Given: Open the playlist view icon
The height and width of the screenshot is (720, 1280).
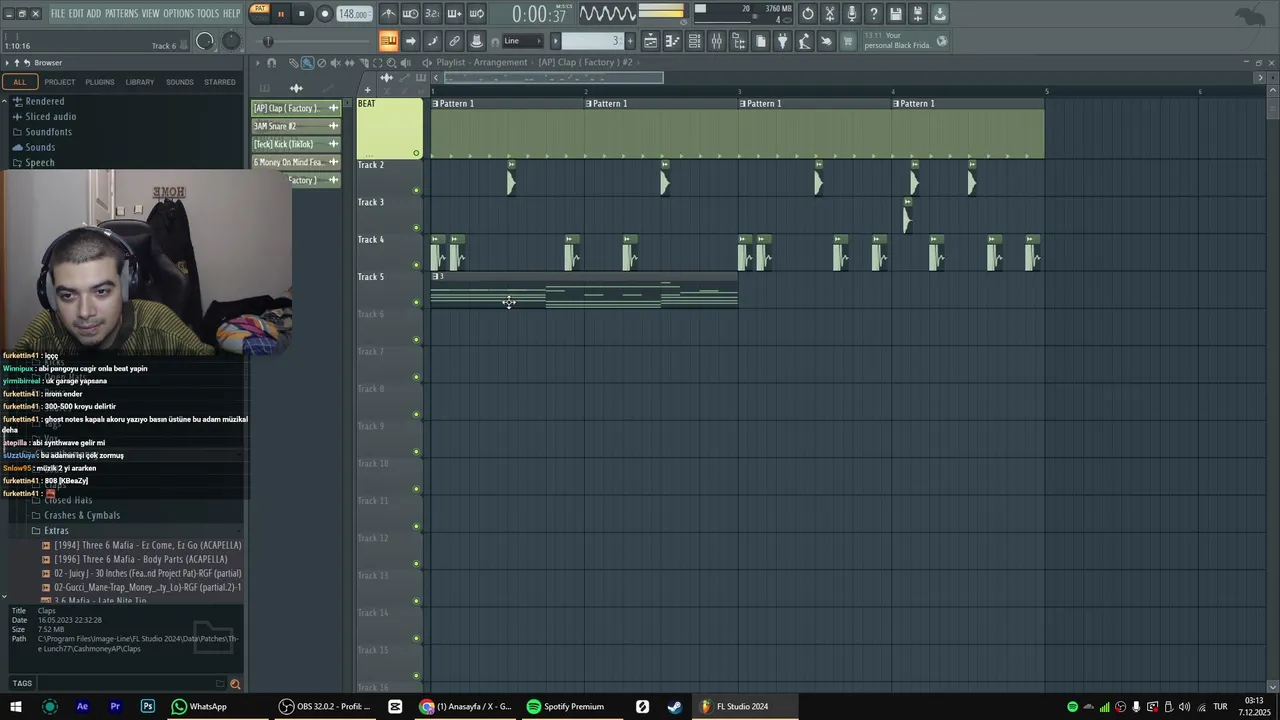Looking at the screenshot, I should tap(651, 41).
